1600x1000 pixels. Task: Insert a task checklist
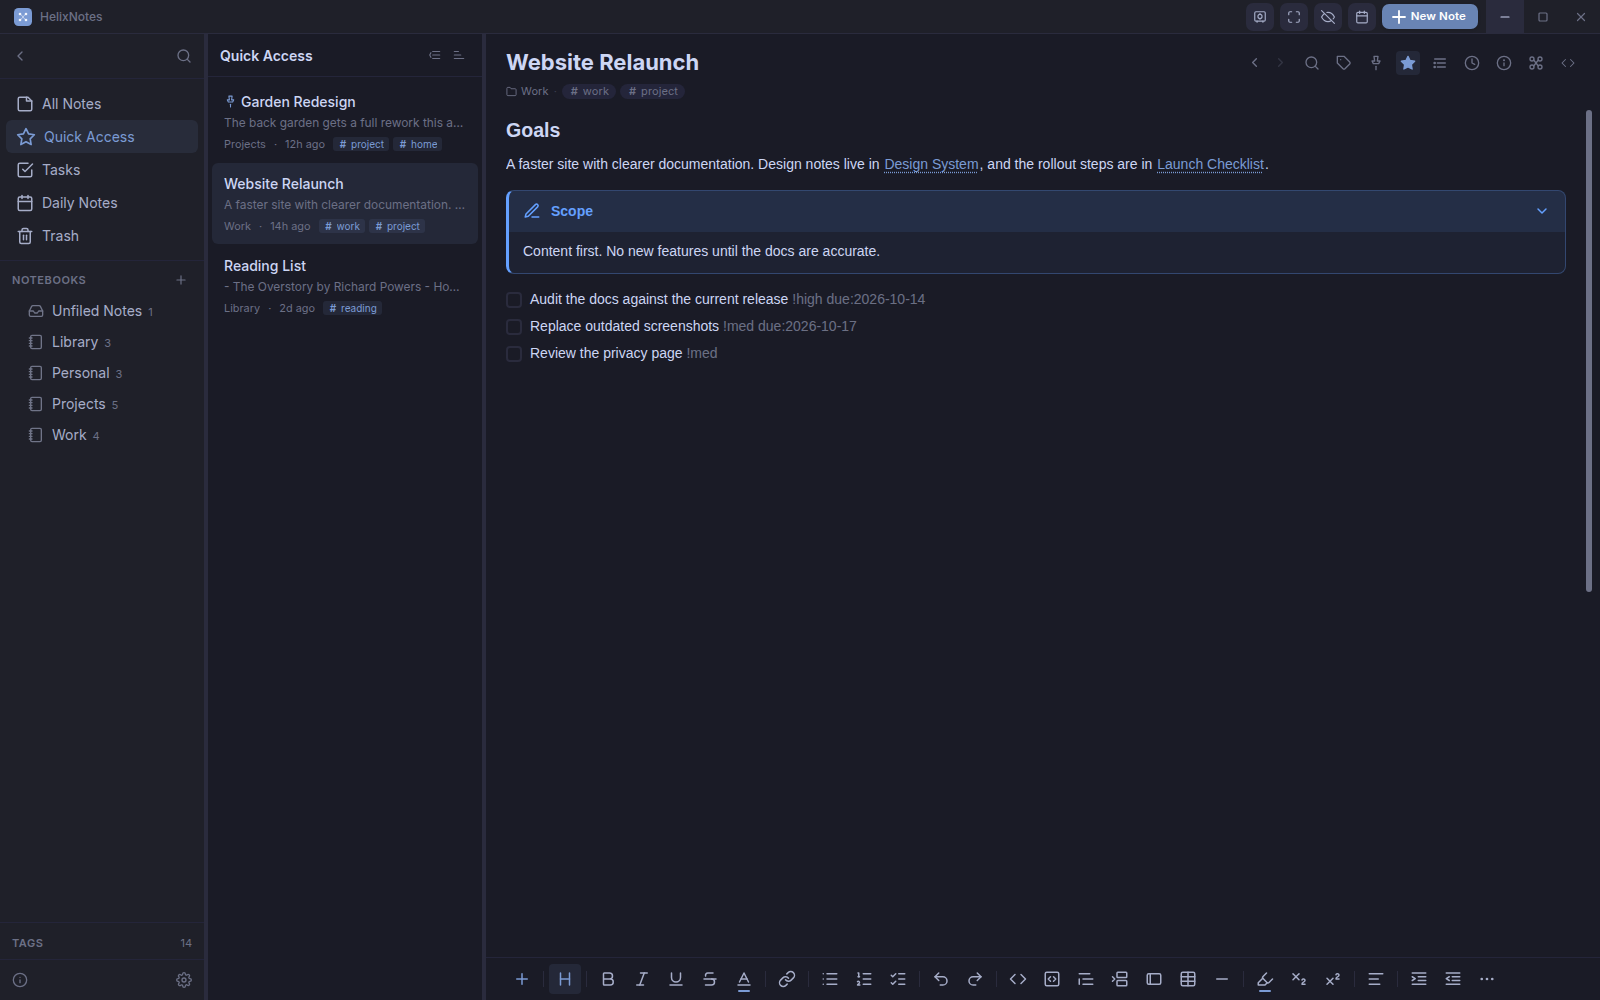coord(898,979)
